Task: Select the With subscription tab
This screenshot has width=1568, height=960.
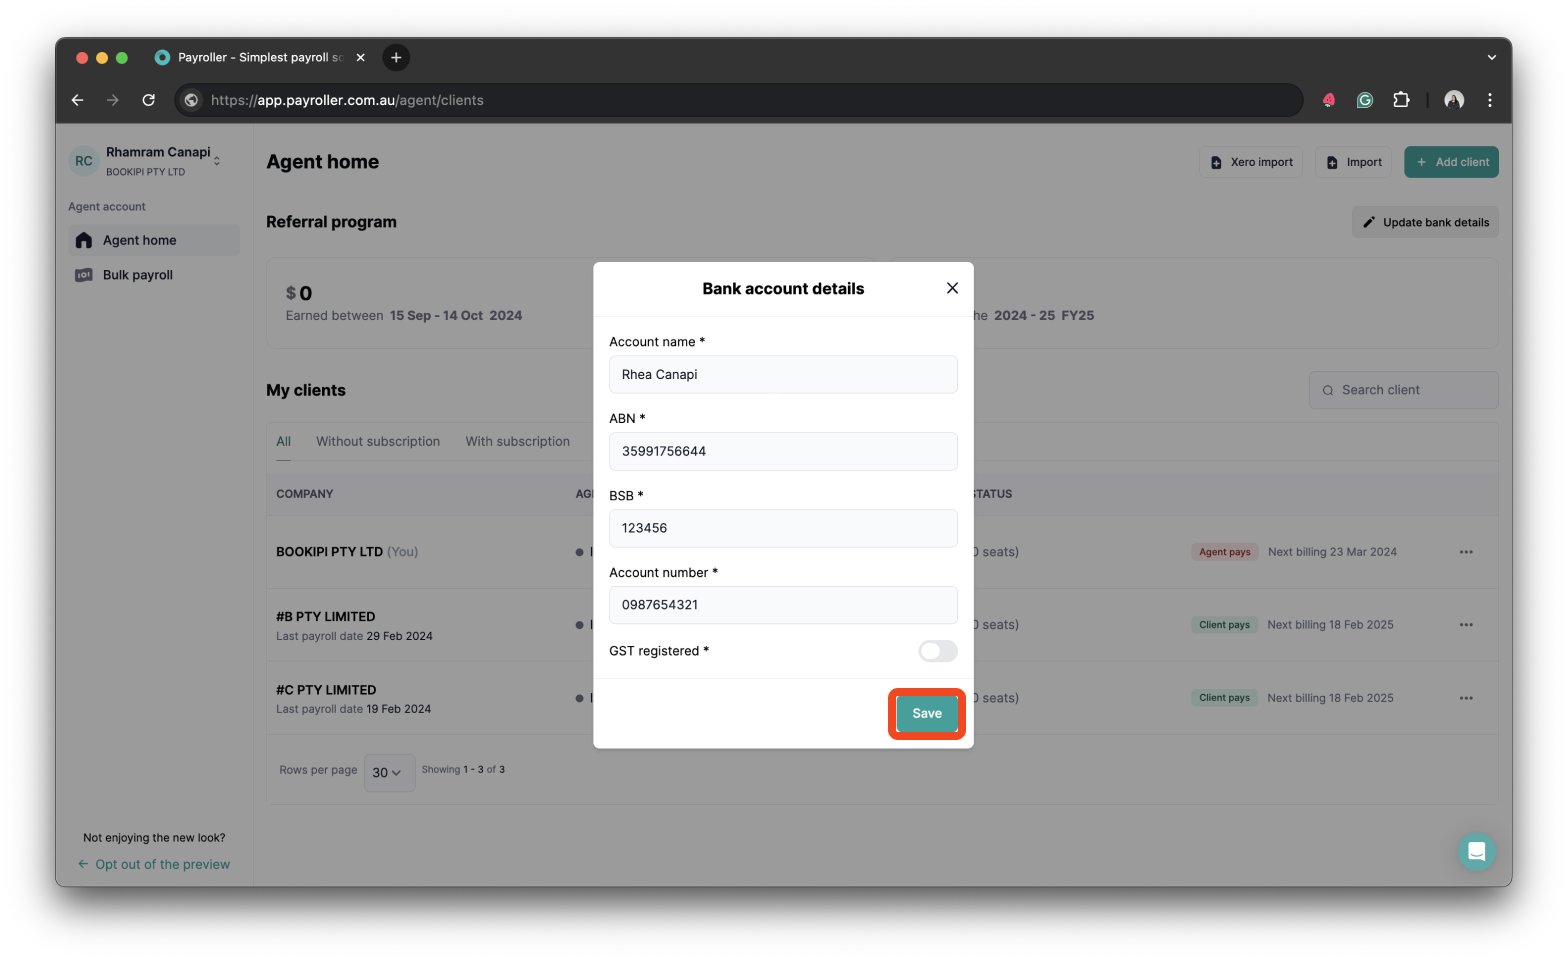Action: [x=517, y=442]
